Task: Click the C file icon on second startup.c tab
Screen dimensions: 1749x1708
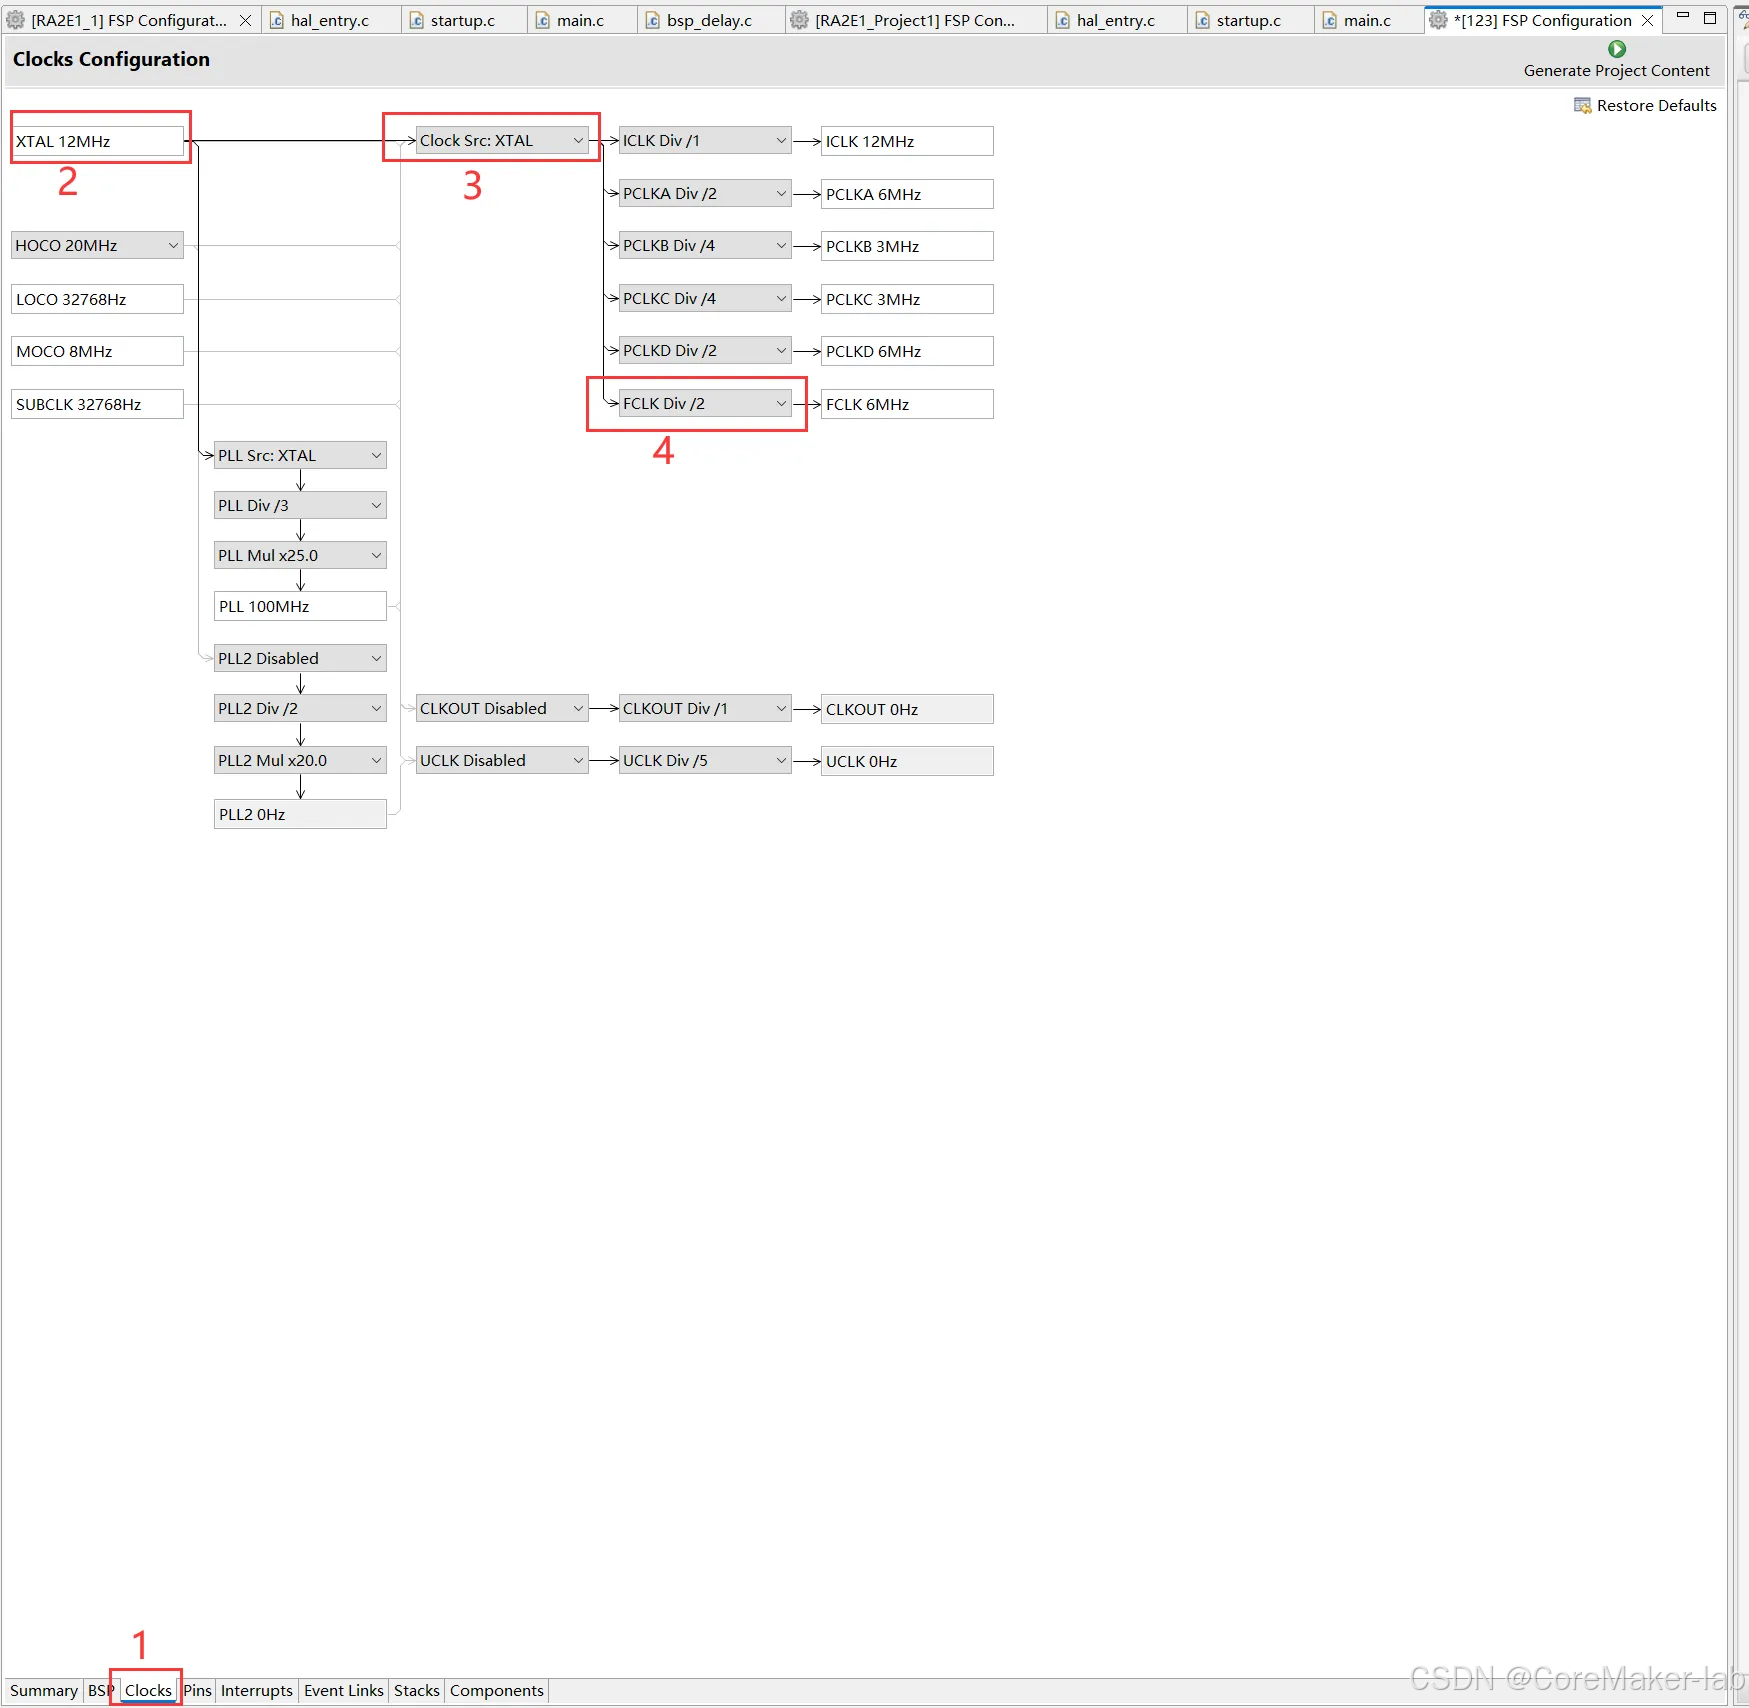Action: pyautogui.click(x=1200, y=19)
